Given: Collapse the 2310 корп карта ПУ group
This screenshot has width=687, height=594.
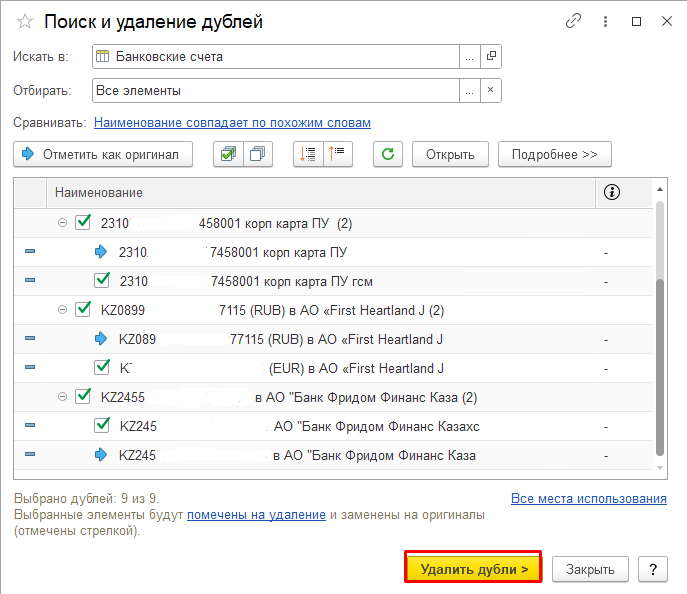Looking at the screenshot, I should 62,223.
